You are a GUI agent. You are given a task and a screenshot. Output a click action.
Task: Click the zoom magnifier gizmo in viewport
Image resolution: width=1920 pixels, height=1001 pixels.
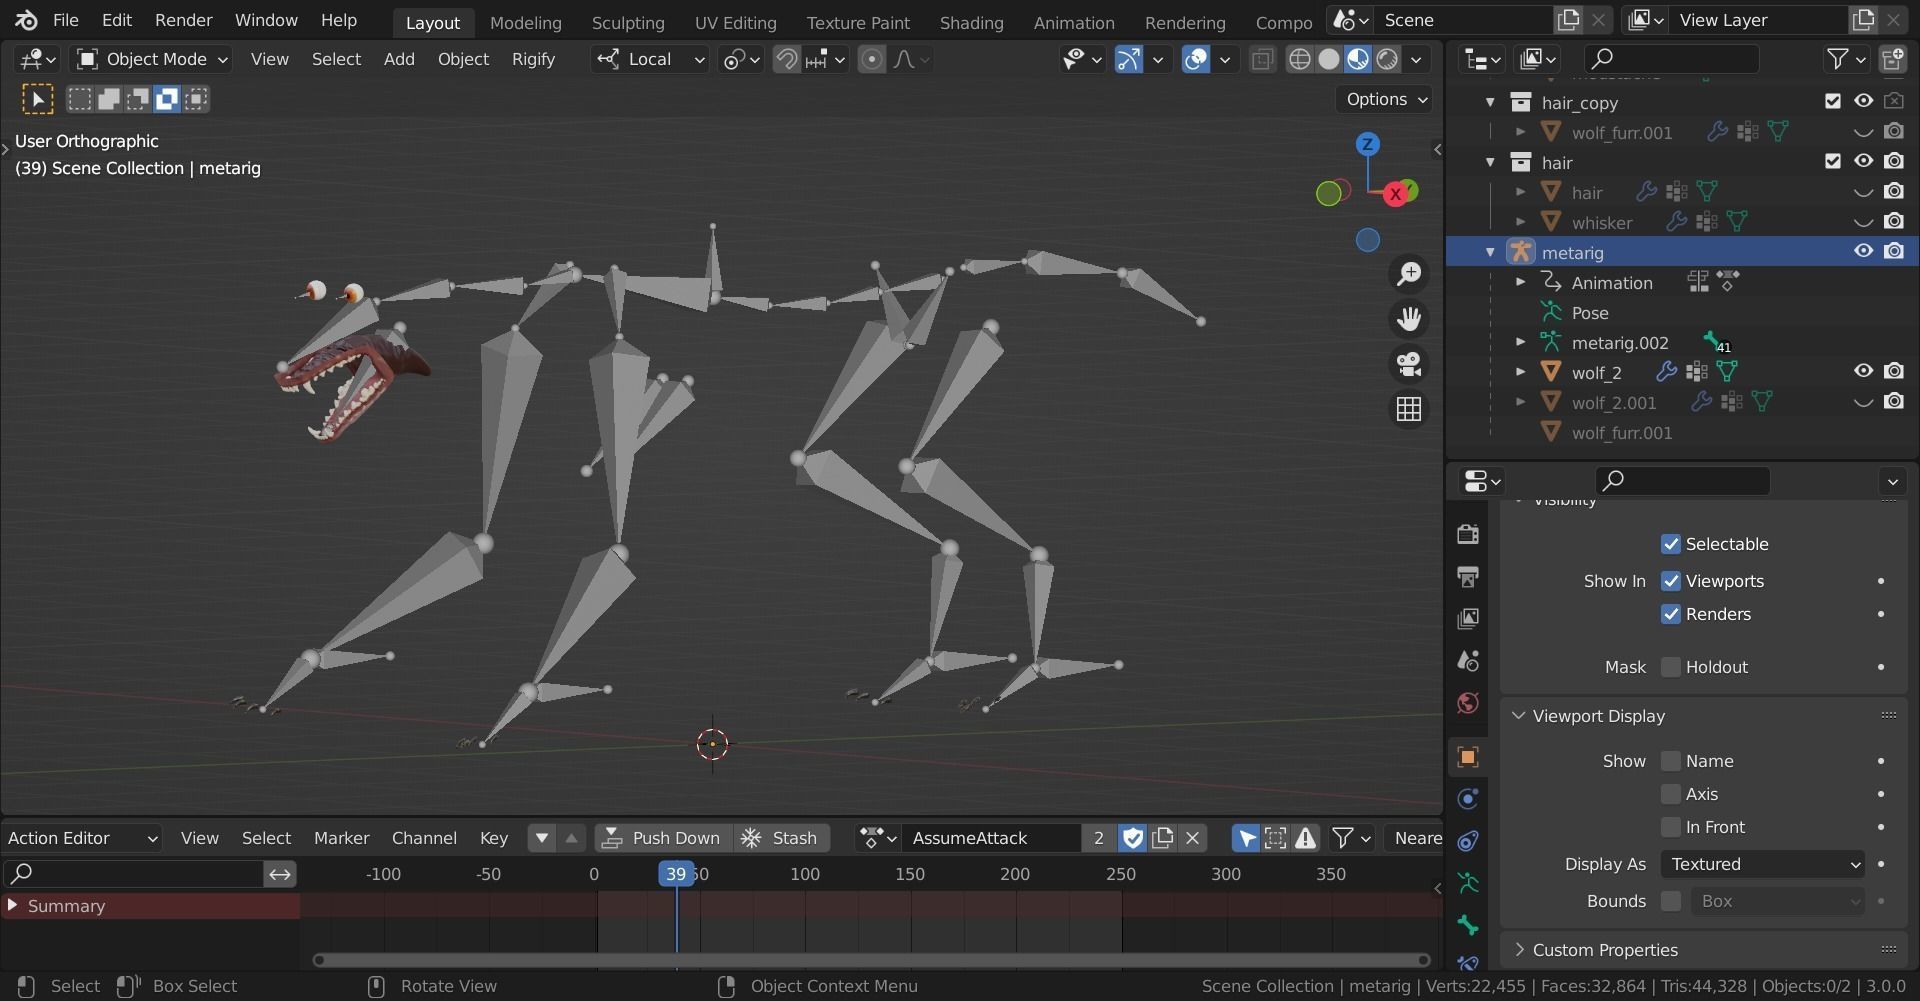[x=1409, y=274]
